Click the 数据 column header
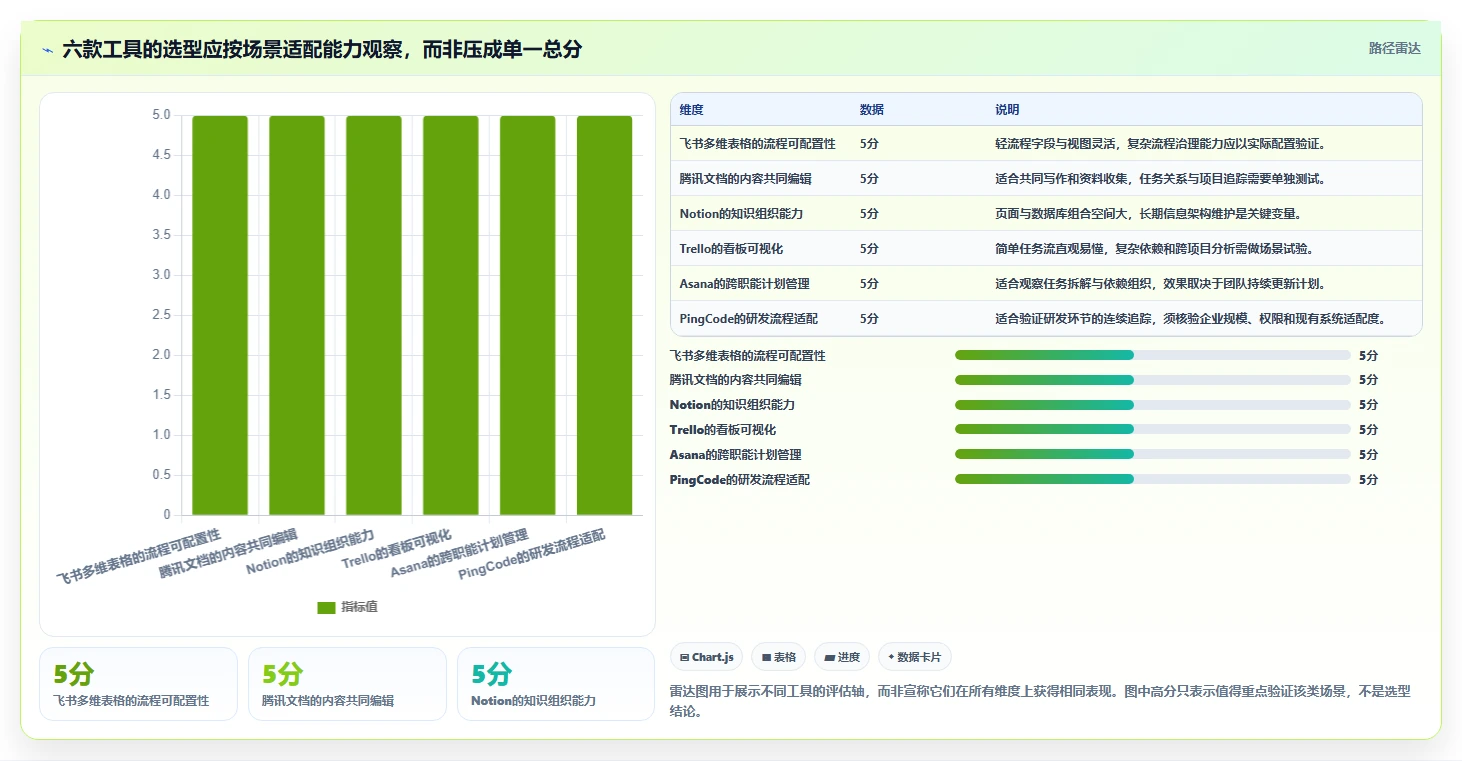 coord(871,110)
